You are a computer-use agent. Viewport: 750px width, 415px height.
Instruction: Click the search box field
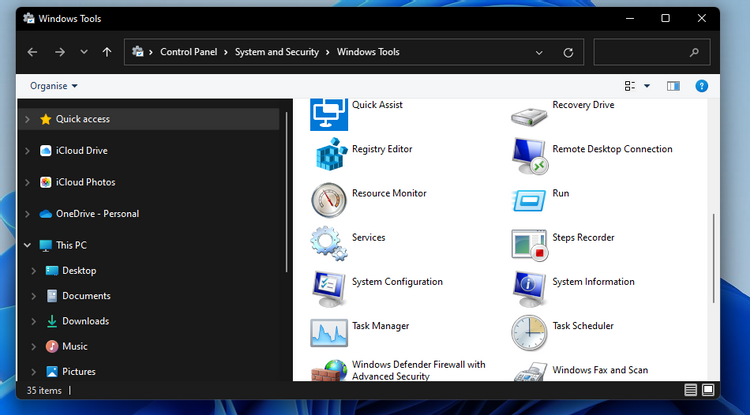[x=651, y=52]
